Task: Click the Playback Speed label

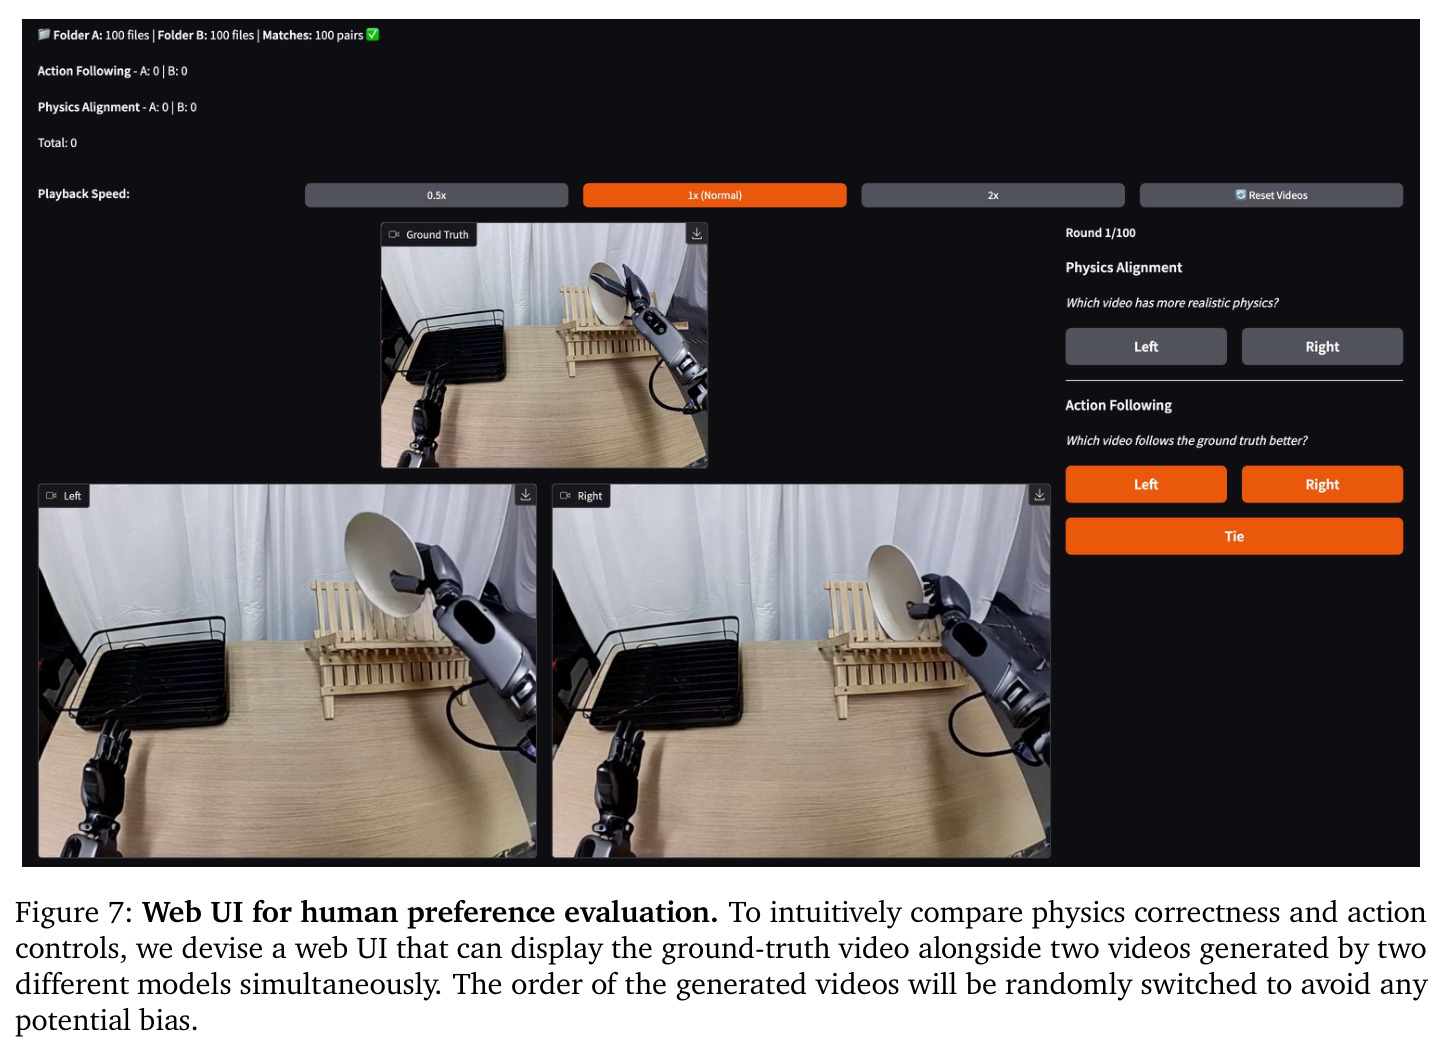Action: [84, 194]
